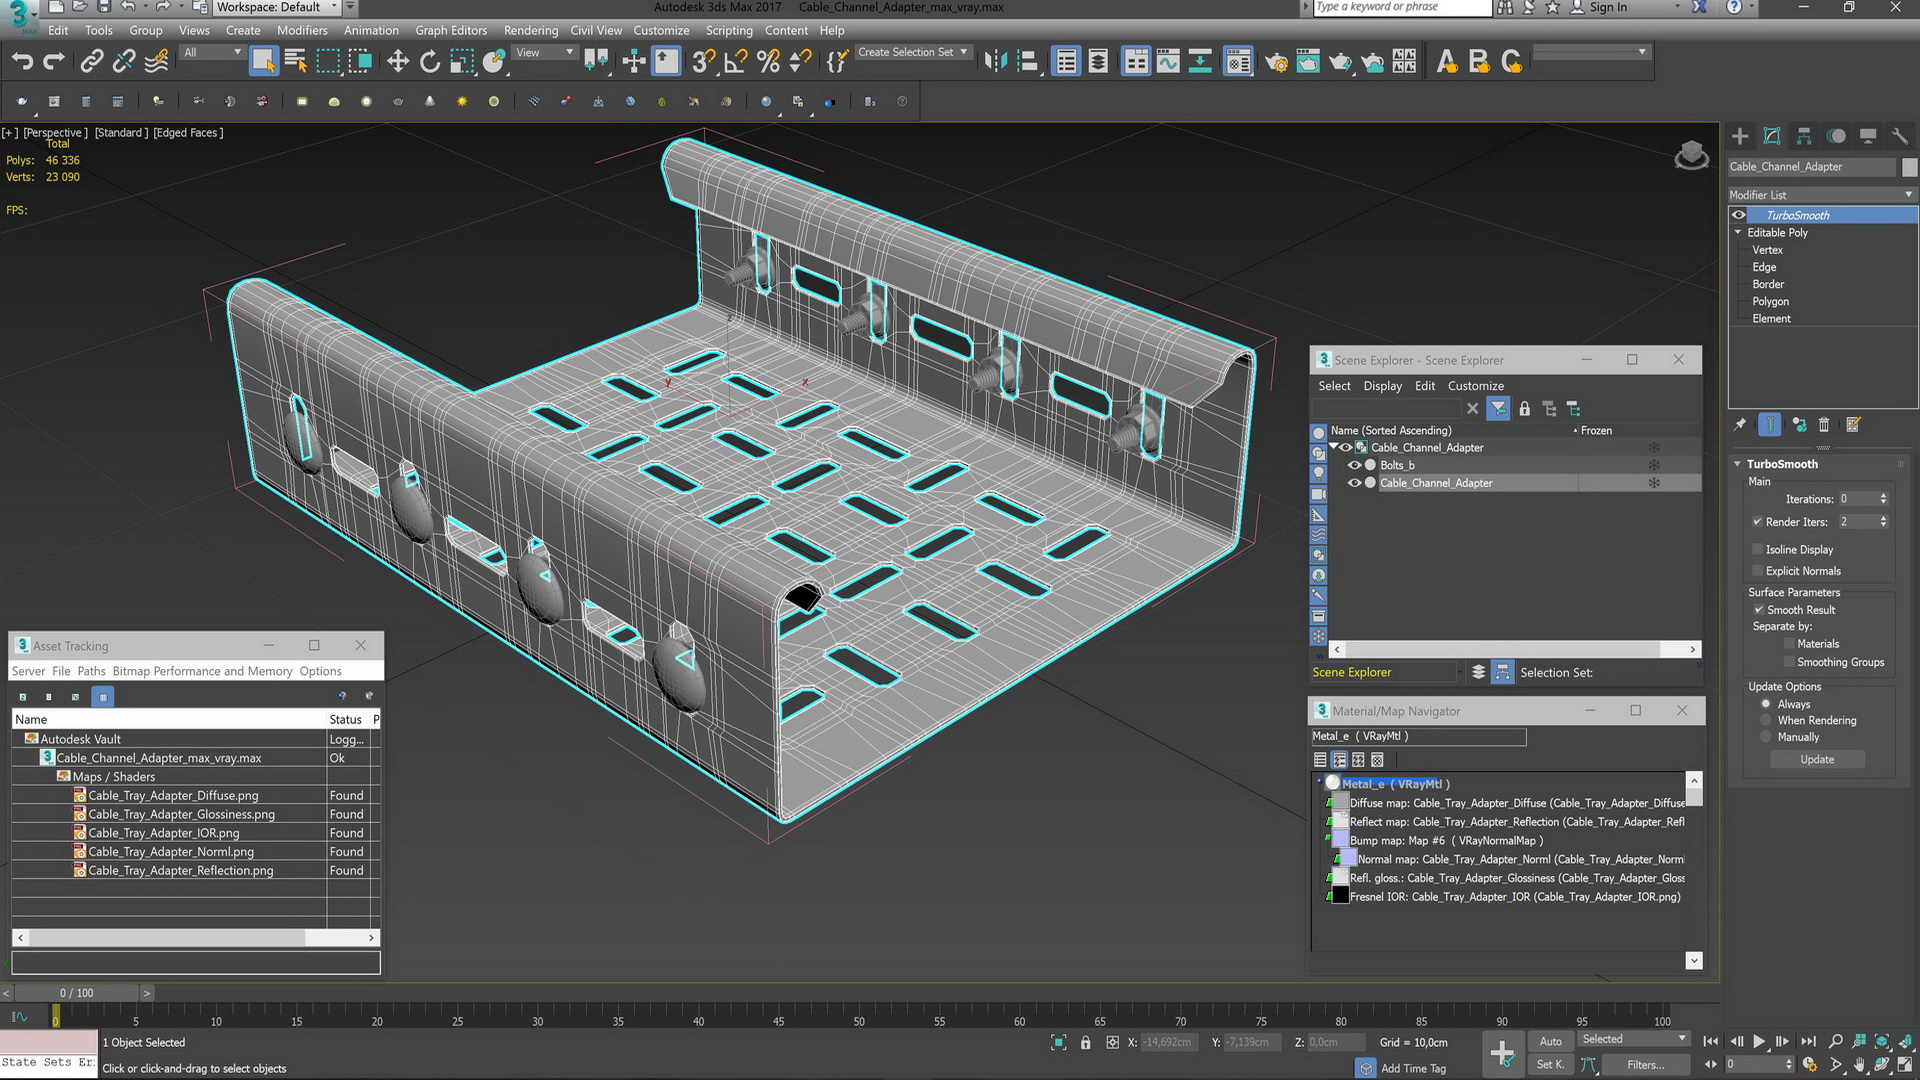Open the Rendering menu
1920x1080 pixels.
coord(530,30)
